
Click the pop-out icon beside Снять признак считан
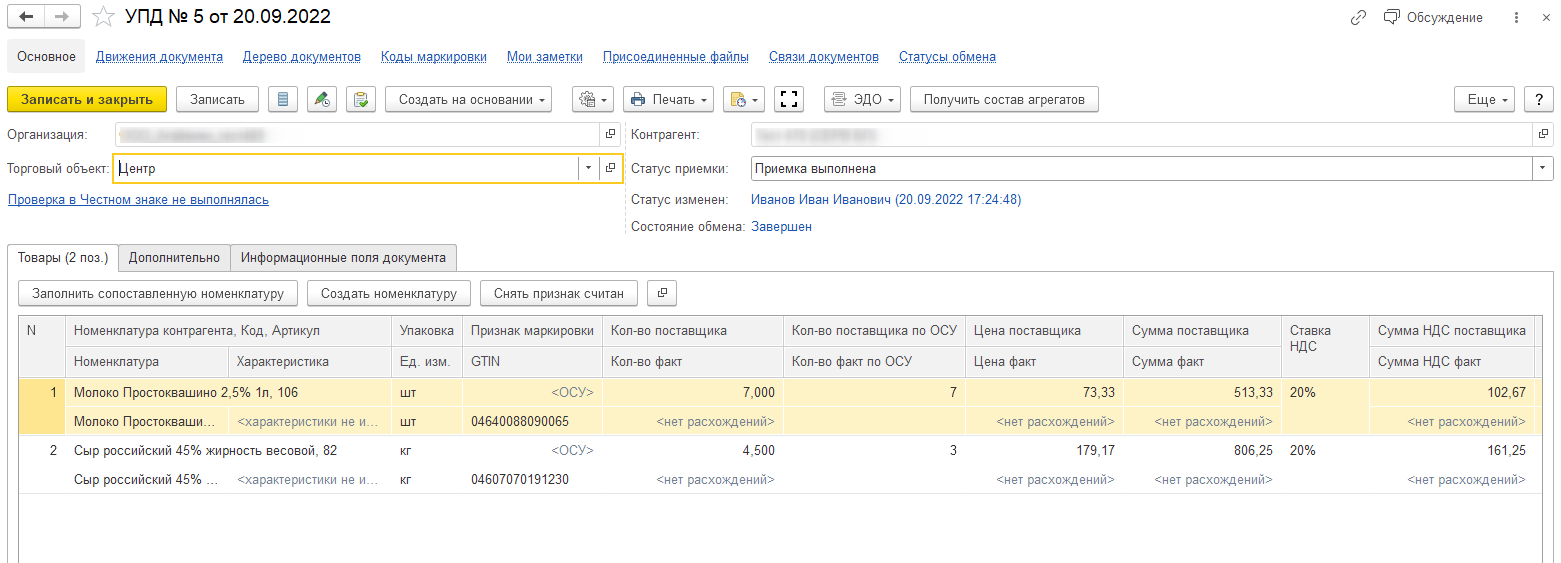tap(662, 293)
